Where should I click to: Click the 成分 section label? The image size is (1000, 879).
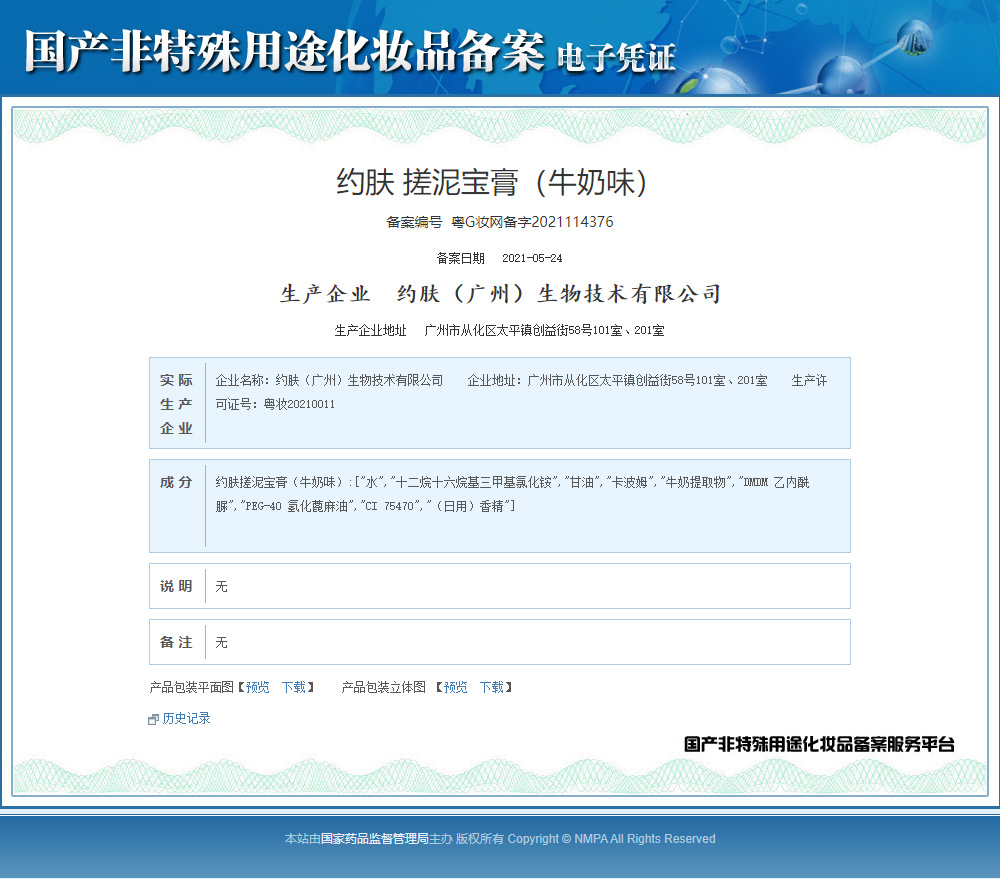click(176, 482)
